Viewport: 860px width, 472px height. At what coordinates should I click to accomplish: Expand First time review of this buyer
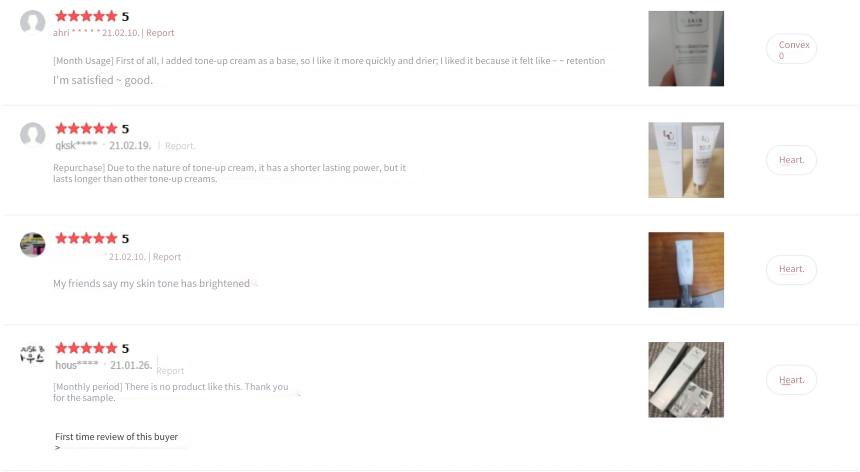click(x=116, y=437)
